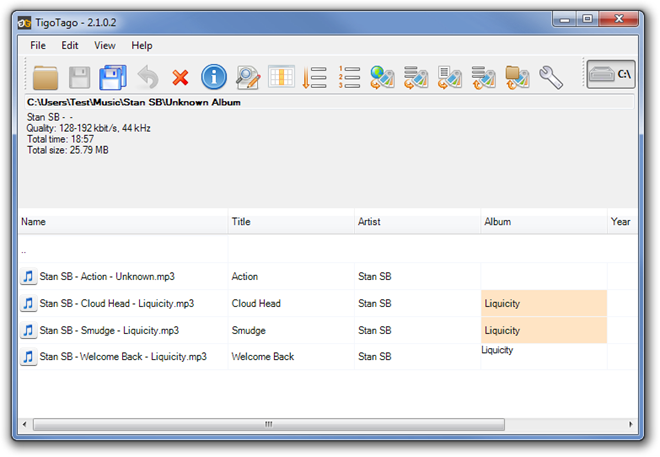Click the 'Action' title cell
This screenshot has height=457, width=660.
point(291,276)
